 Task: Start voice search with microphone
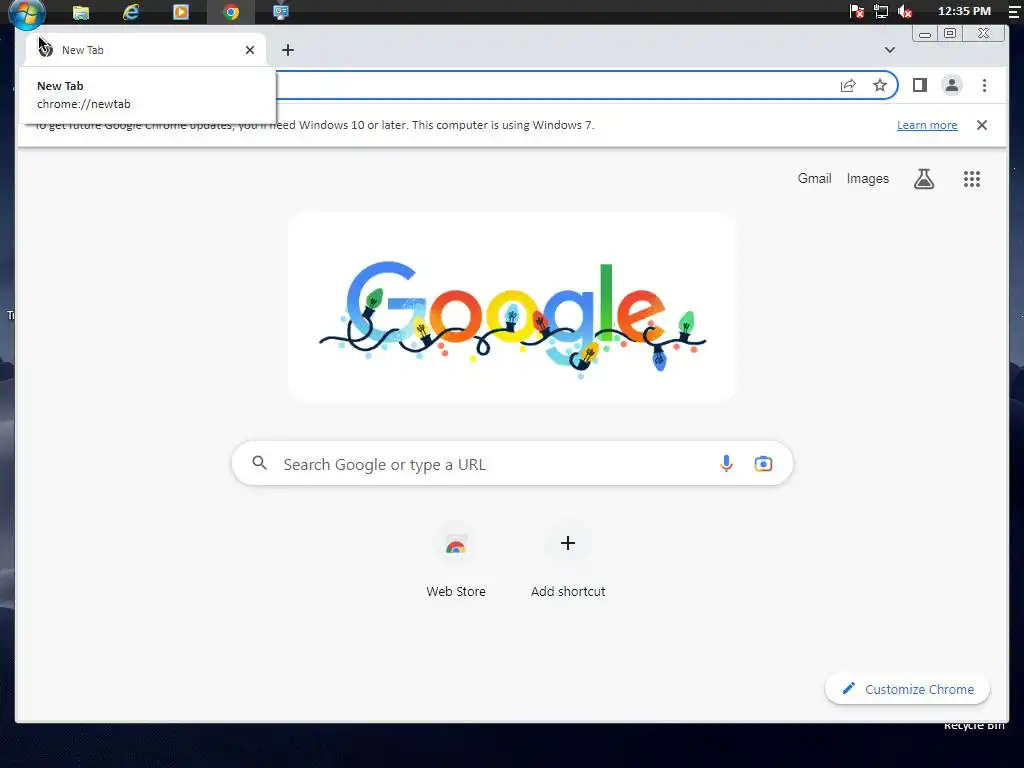726,464
